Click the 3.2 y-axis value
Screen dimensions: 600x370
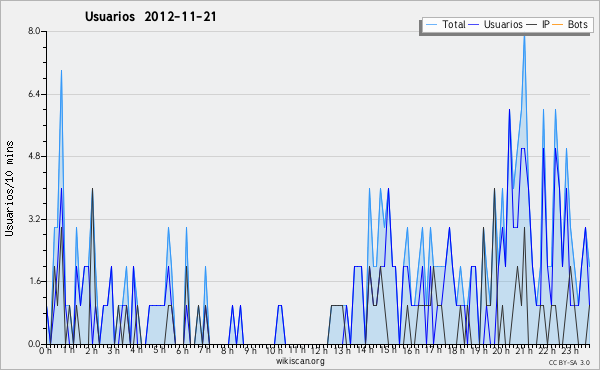34,219
